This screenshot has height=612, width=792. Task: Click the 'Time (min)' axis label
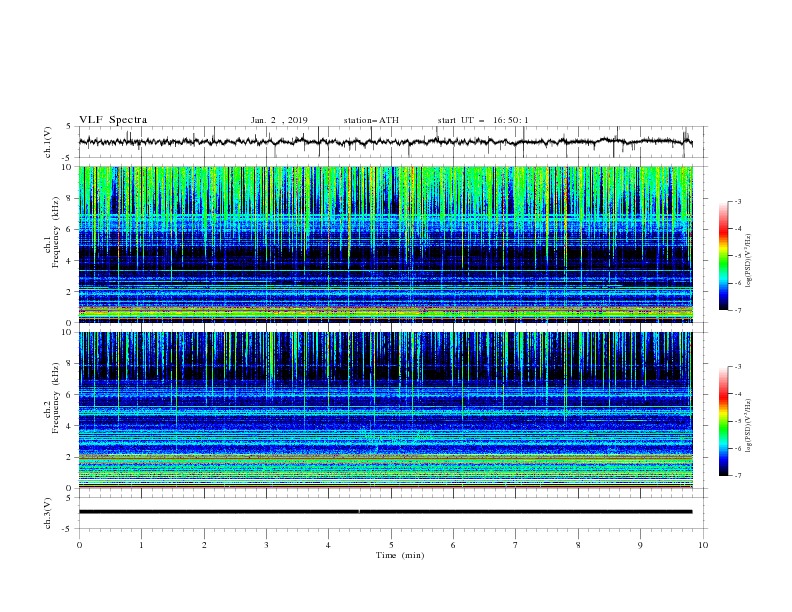pos(400,555)
